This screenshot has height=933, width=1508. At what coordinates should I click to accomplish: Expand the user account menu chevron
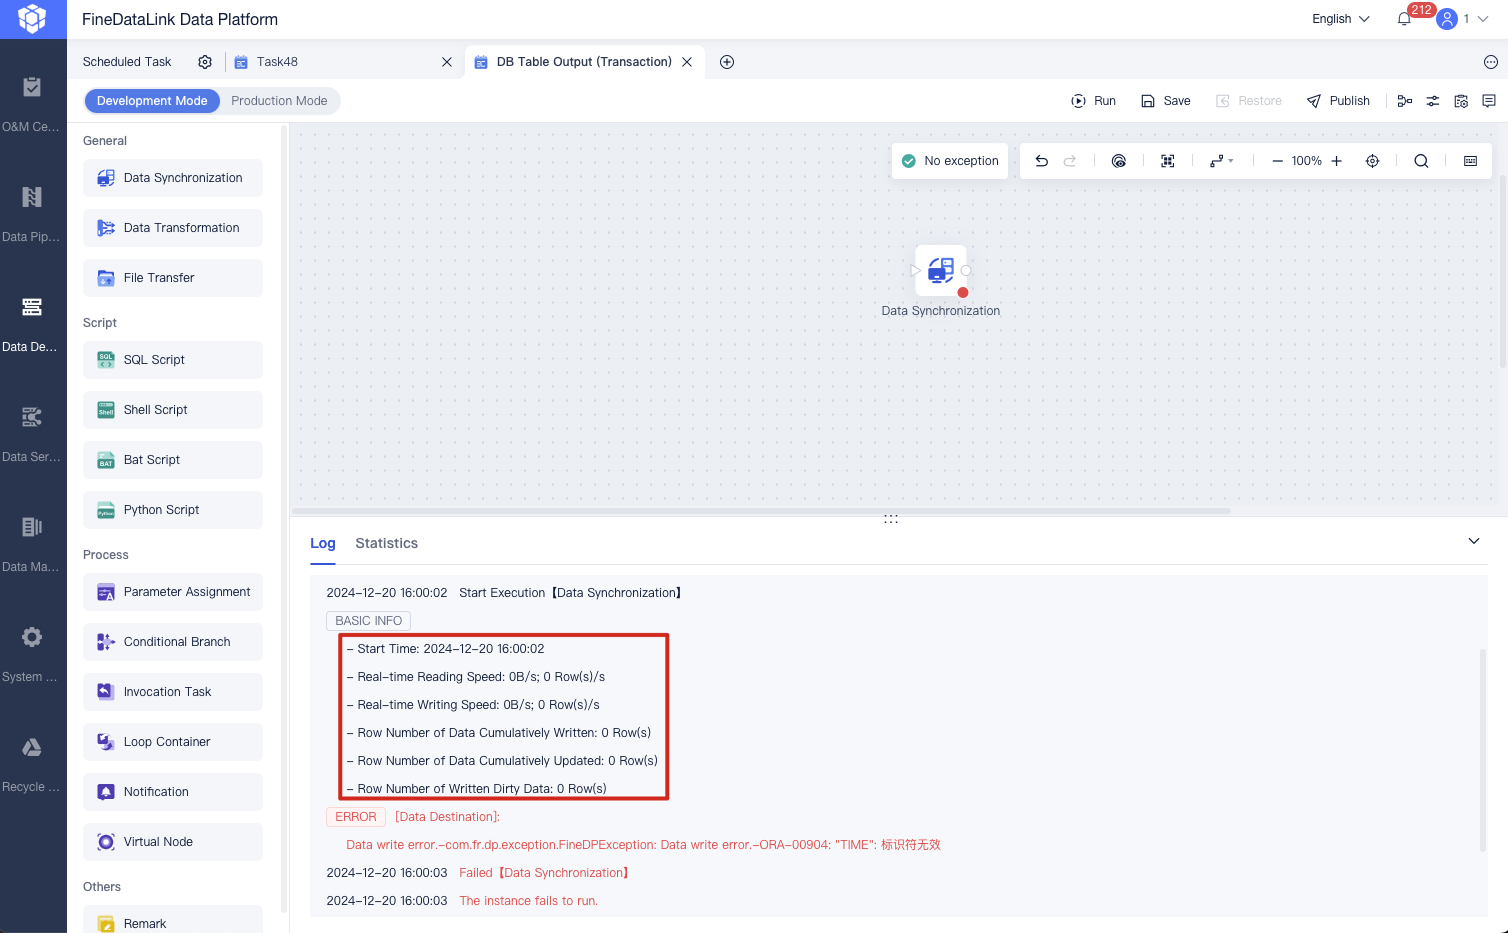1483,19
